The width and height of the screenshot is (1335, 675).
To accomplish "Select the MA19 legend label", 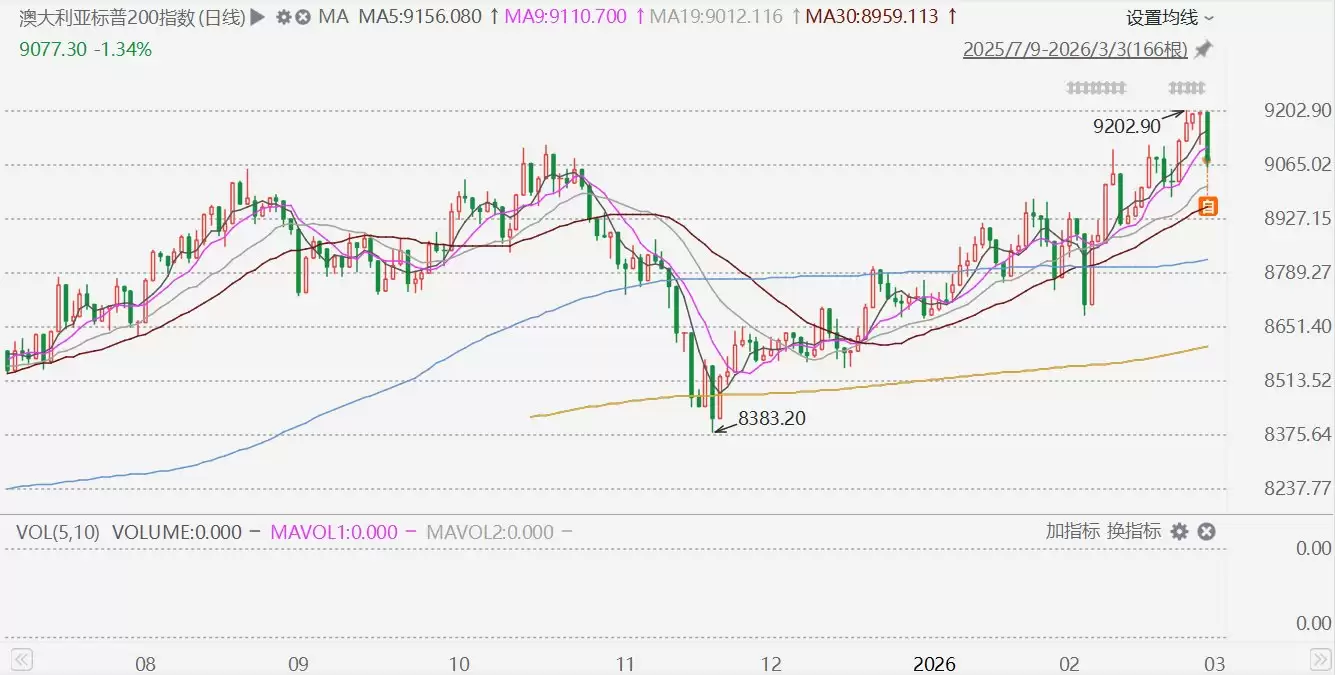I will [x=716, y=17].
